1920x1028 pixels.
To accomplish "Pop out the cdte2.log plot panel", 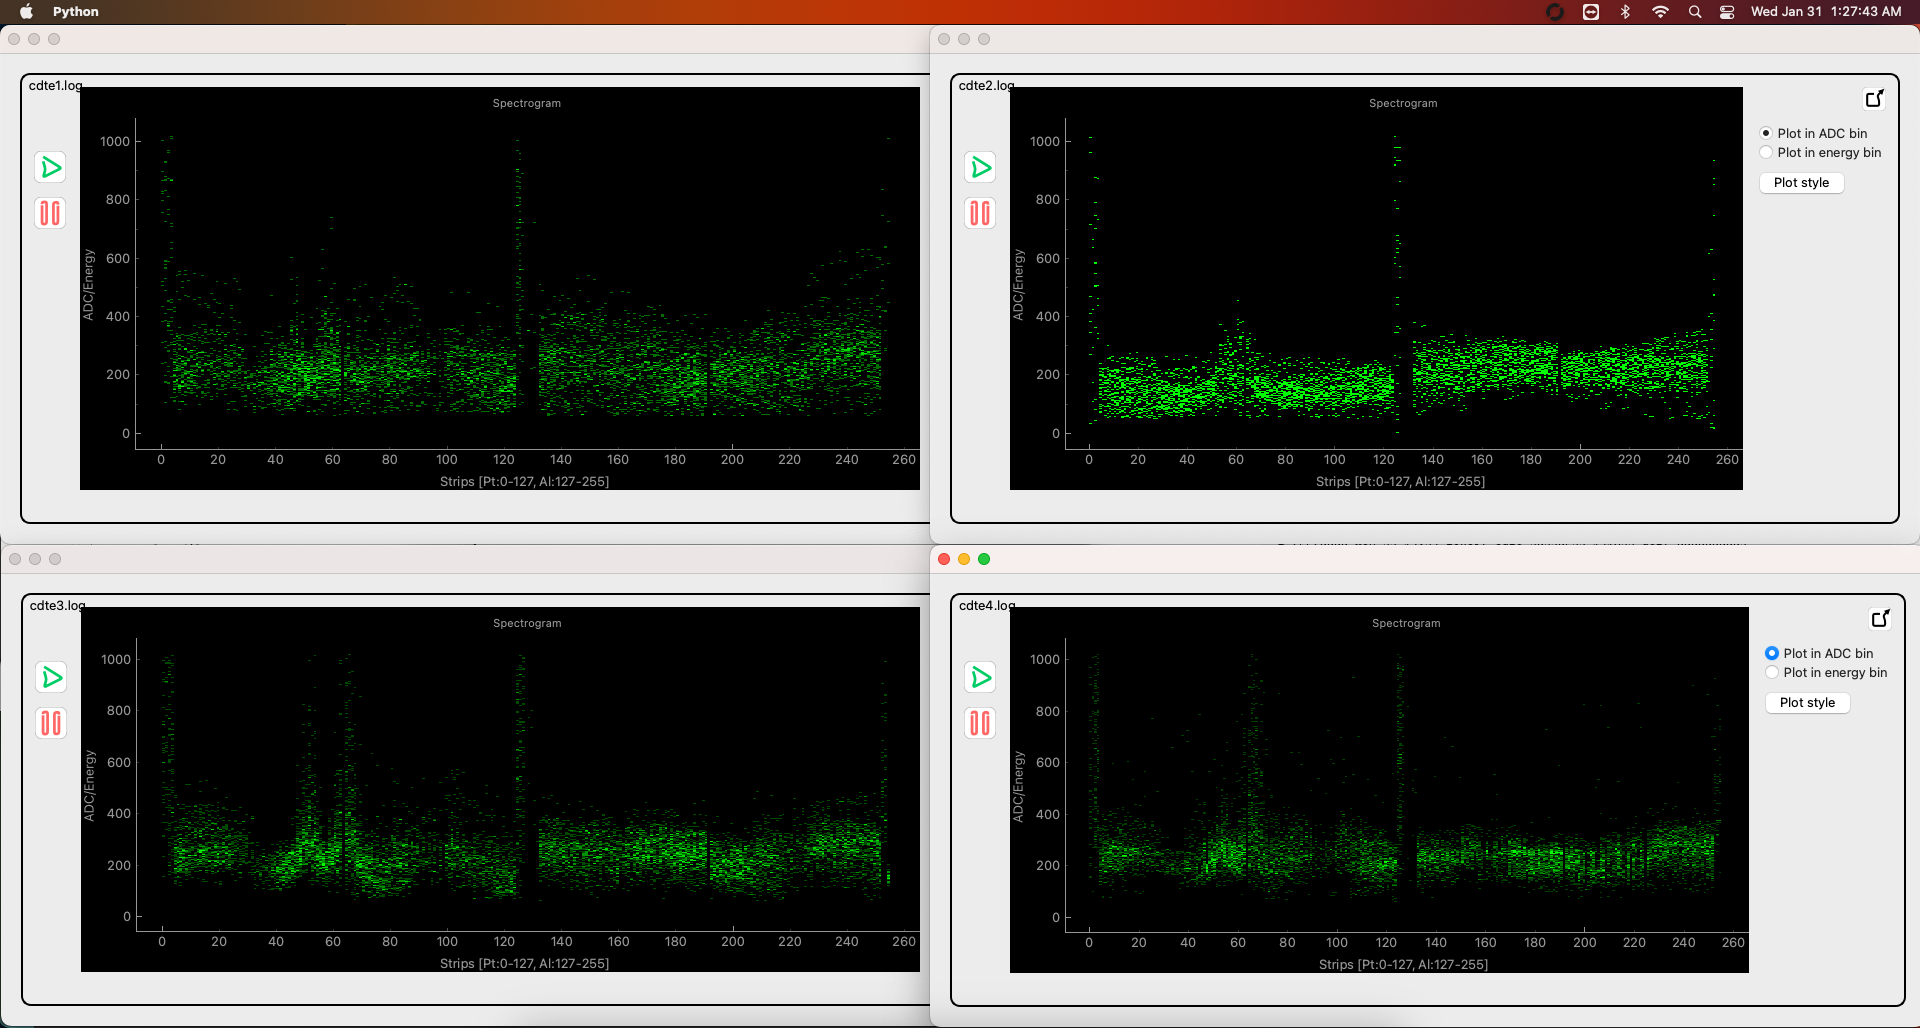I will [x=1875, y=98].
